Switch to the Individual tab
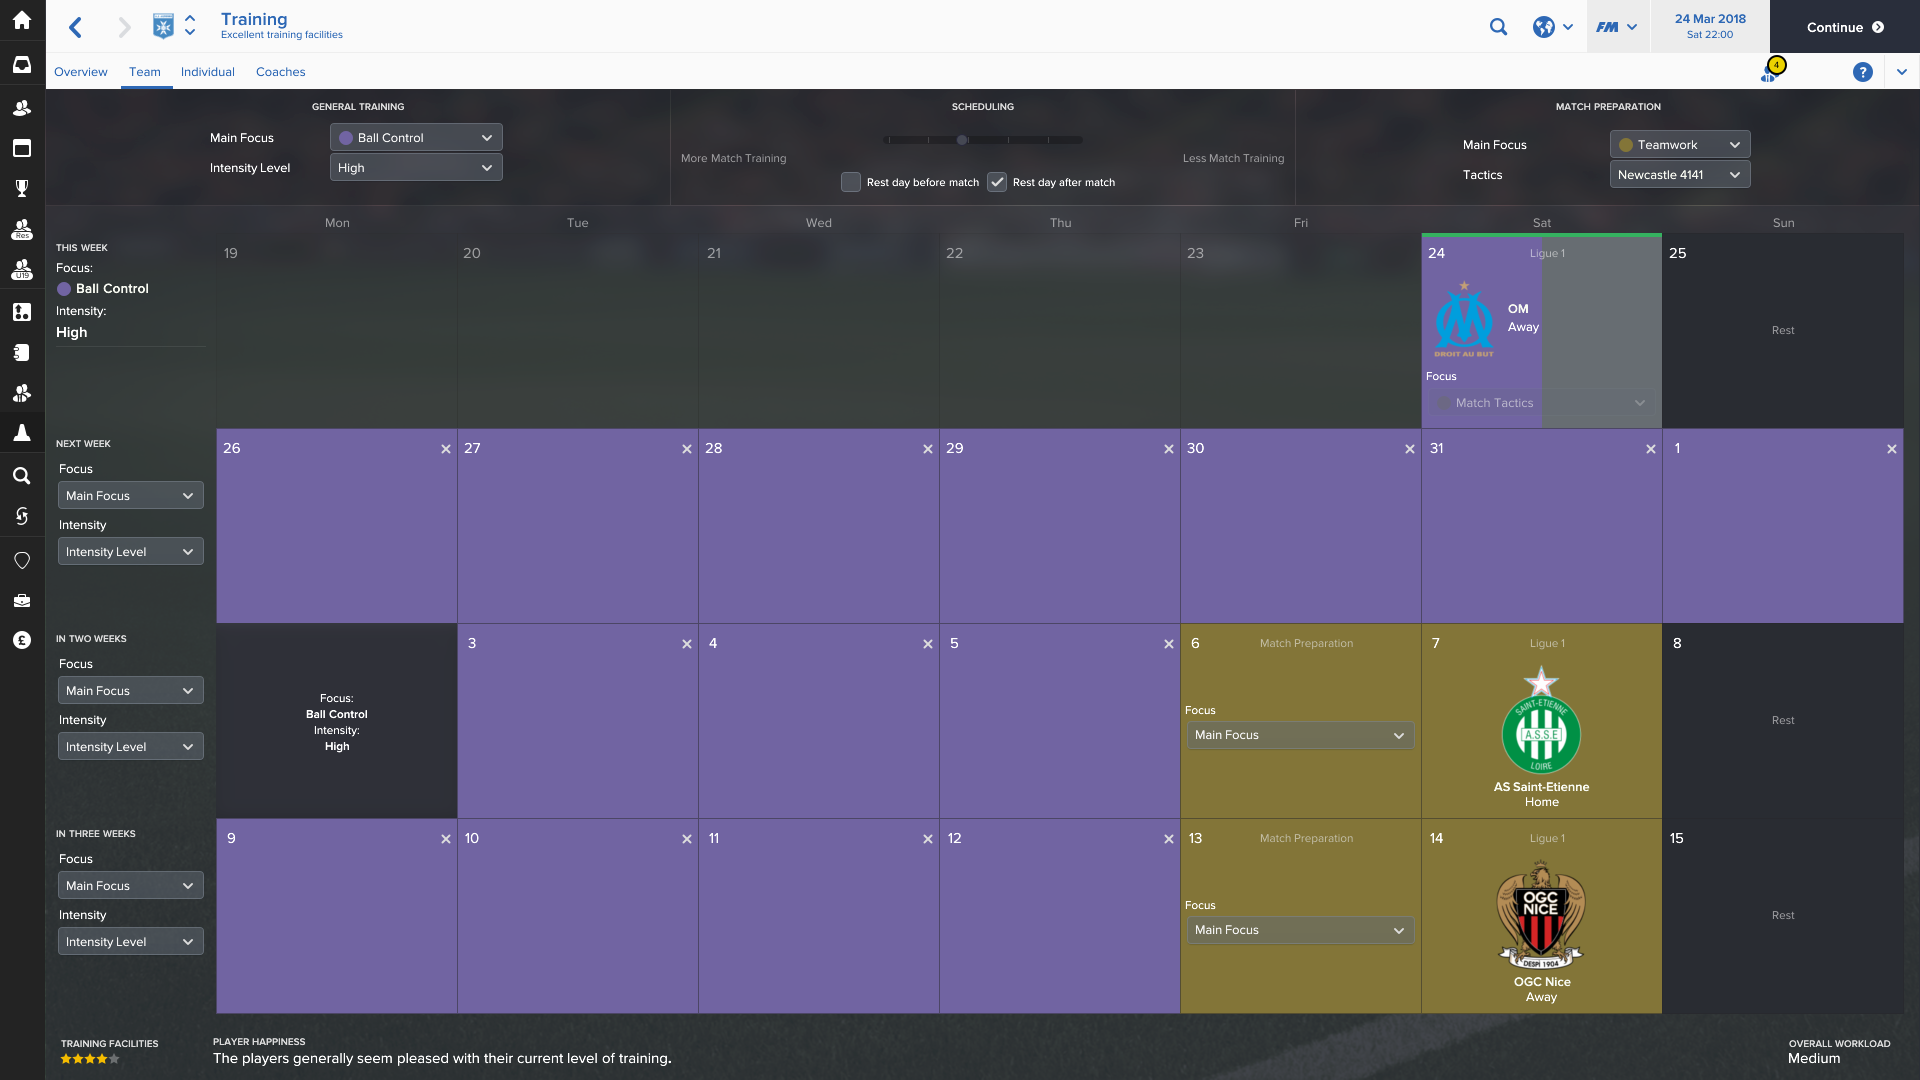1920x1080 pixels. point(207,72)
